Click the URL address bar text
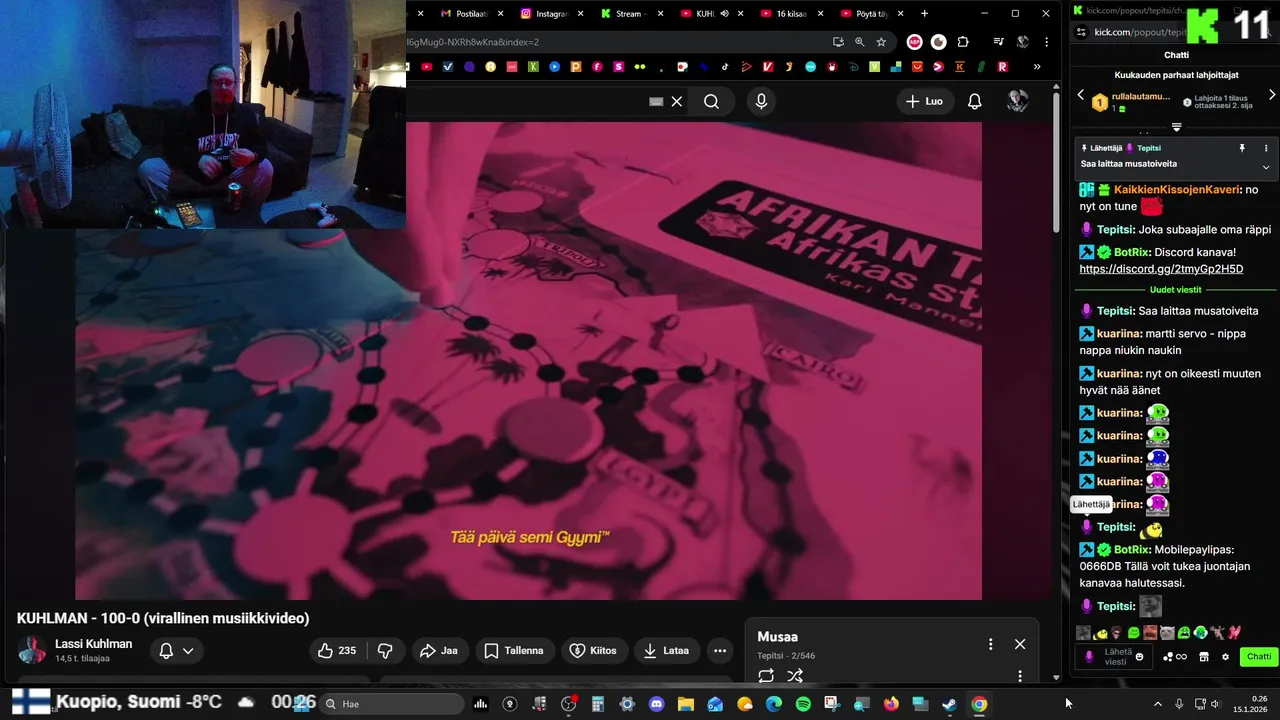Viewport: 1280px width, 720px height. tap(474, 42)
